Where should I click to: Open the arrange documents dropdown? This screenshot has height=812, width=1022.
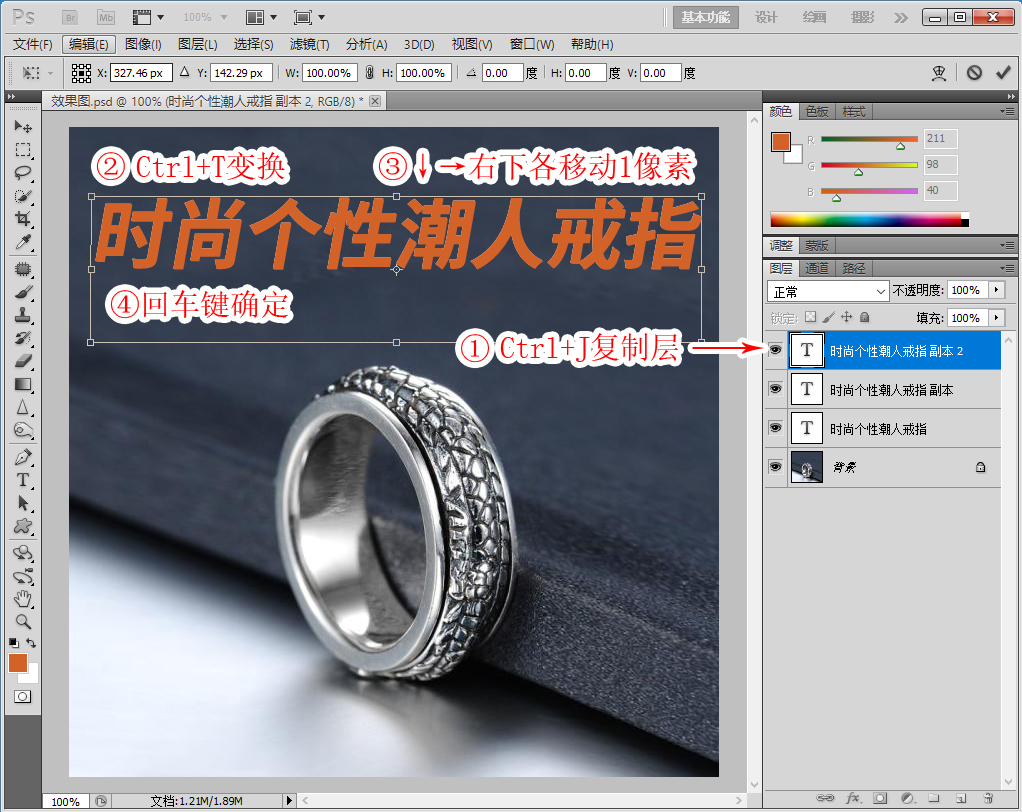[261, 18]
